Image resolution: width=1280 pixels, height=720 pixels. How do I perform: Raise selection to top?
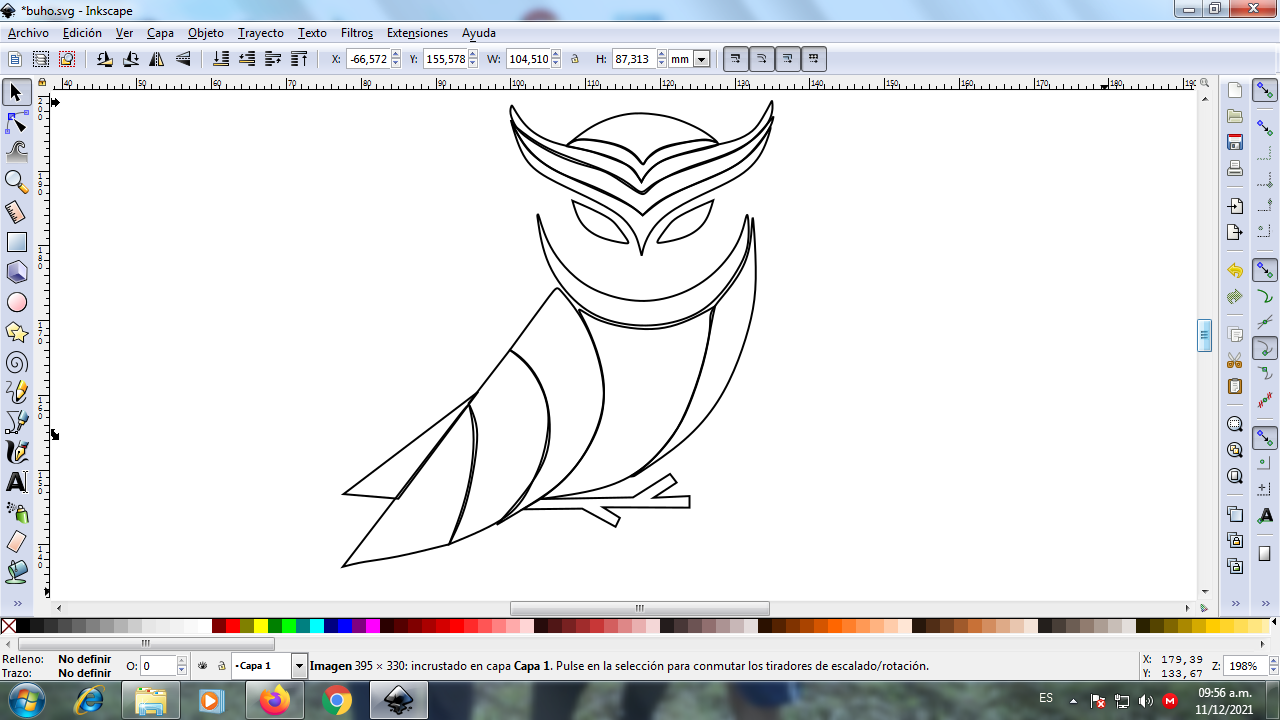(x=299, y=59)
